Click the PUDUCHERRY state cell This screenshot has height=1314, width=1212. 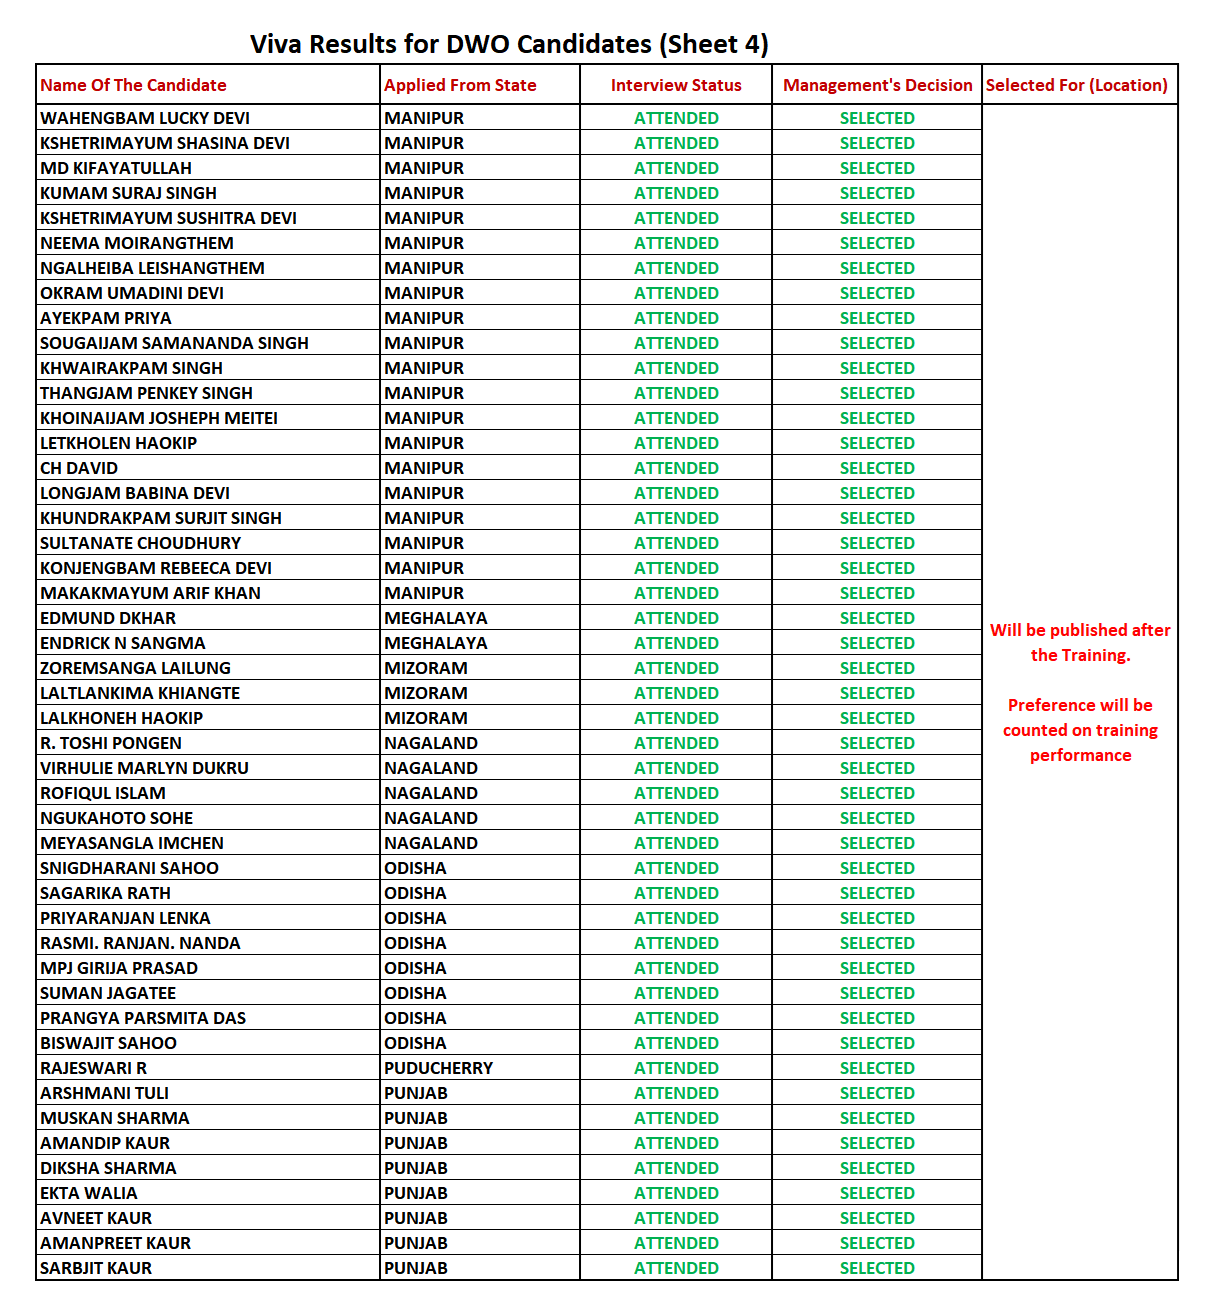(x=438, y=1068)
